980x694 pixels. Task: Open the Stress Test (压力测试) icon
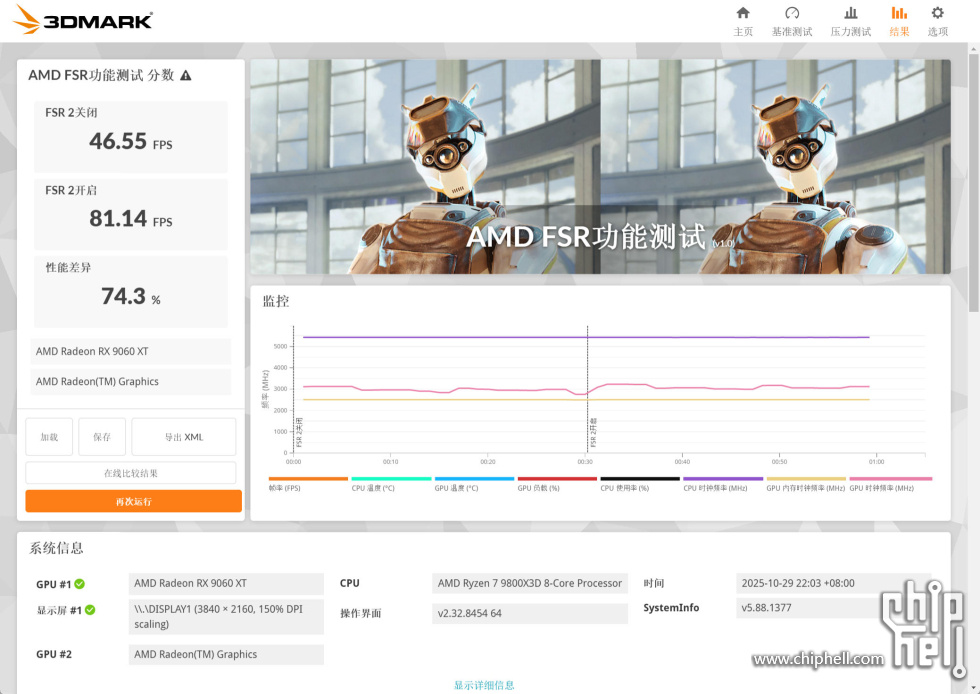point(850,14)
